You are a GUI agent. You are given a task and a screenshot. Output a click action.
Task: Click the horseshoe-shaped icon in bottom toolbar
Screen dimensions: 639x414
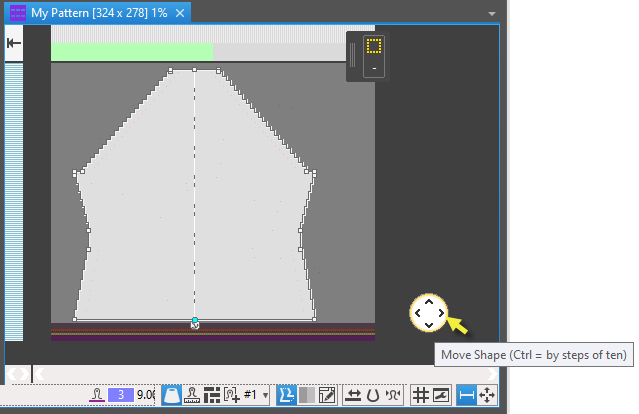[x=373, y=395]
